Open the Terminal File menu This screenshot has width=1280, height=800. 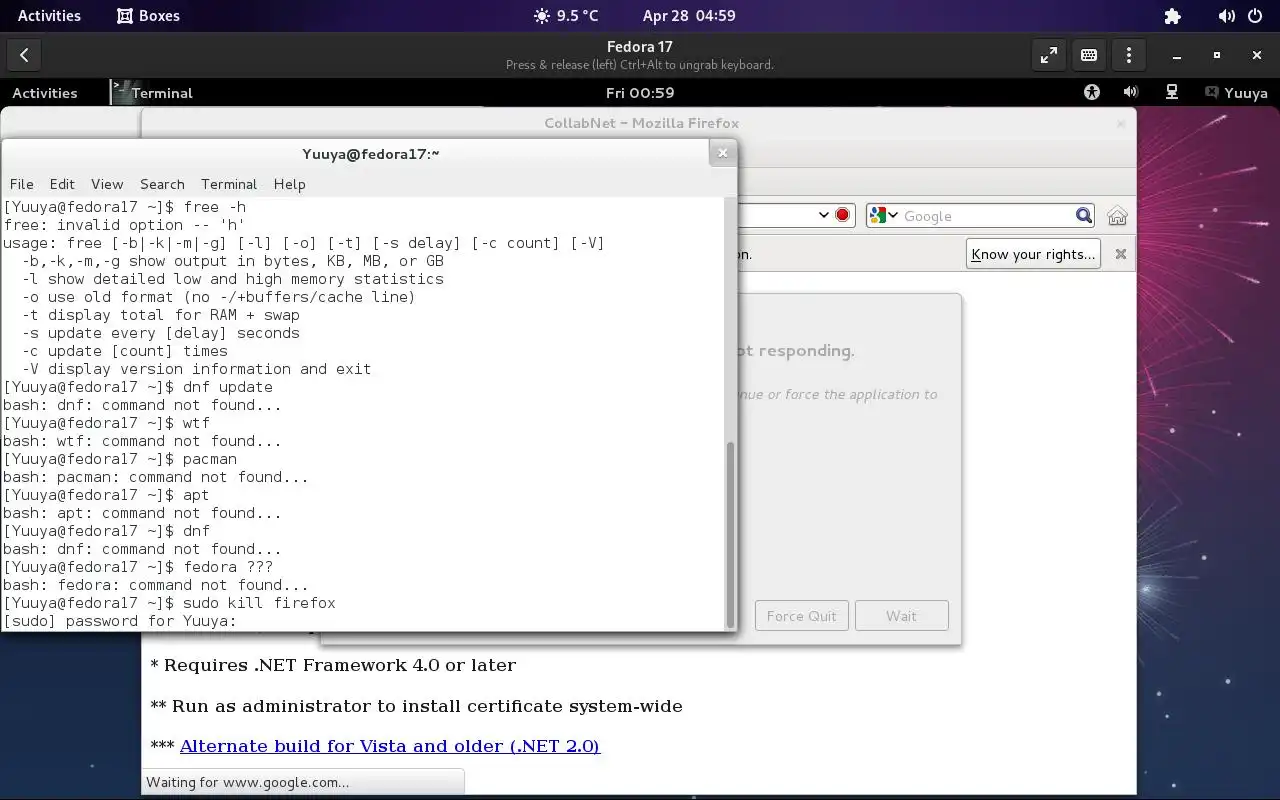tap(21, 184)
